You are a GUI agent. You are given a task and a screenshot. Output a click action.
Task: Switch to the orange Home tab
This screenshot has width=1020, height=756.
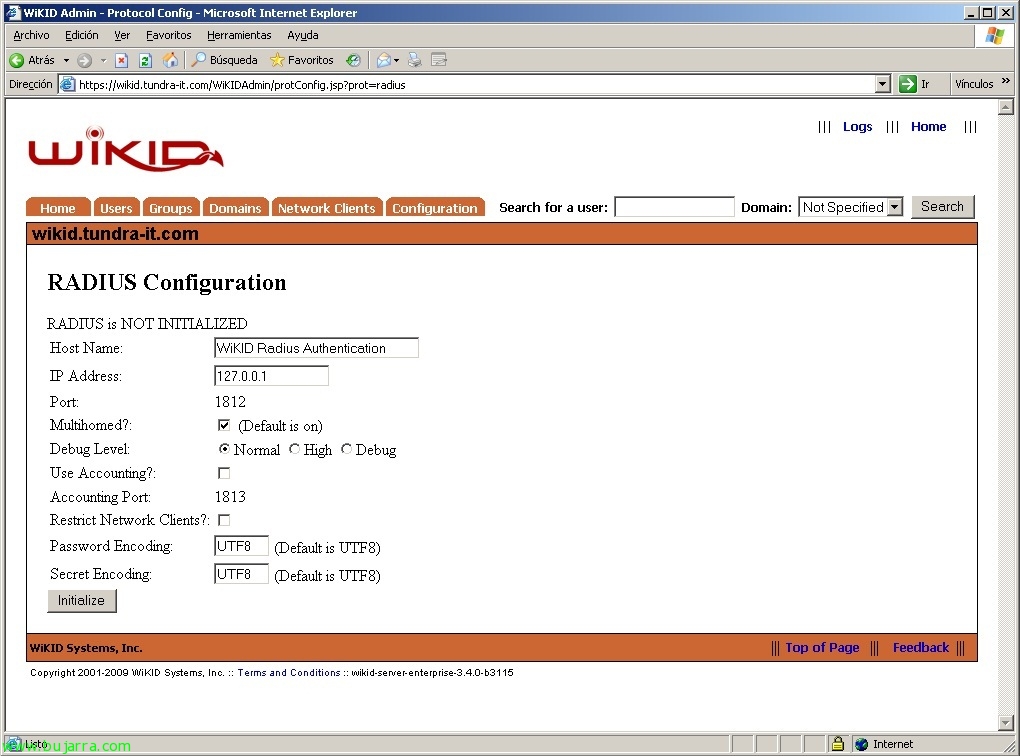[58, 208]
